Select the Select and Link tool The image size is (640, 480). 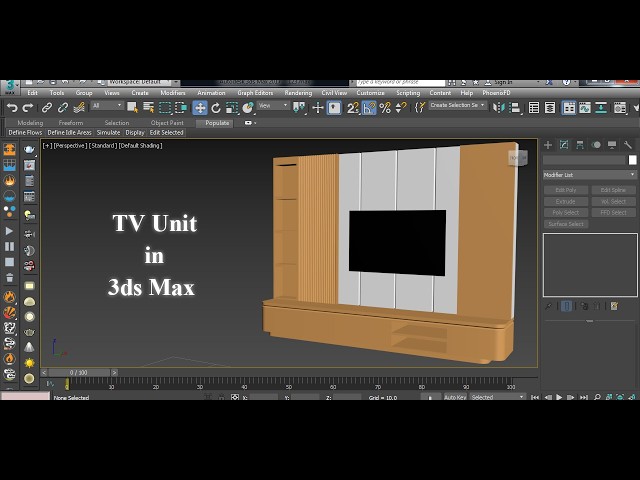[47, 108]
